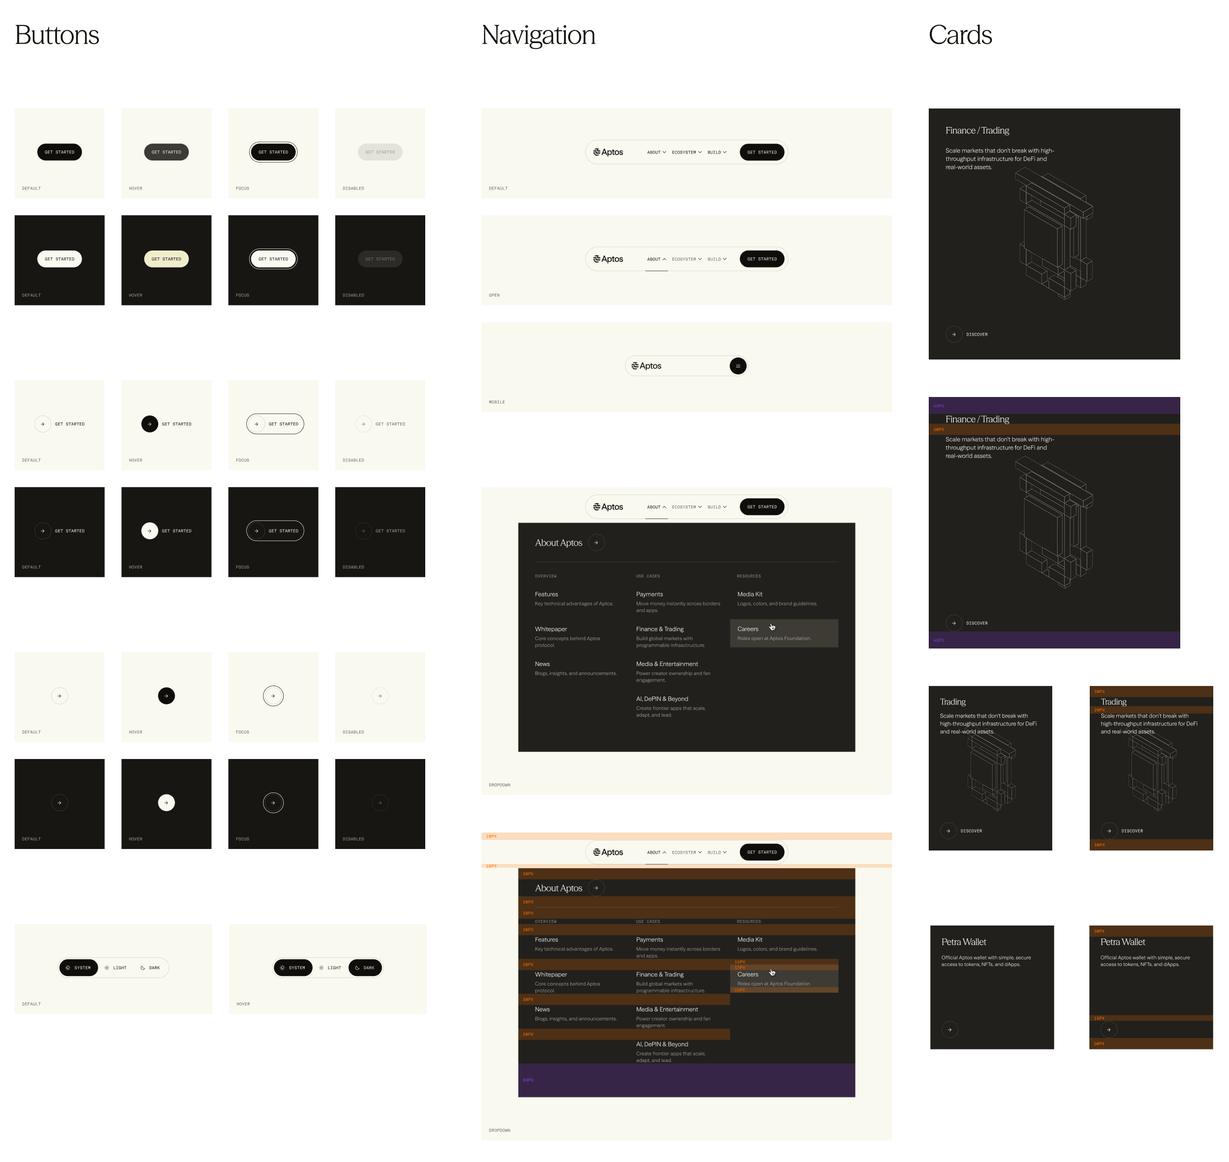The image size is (1229, 1162).
Task: Open Features in the About Aptos dropdown panel
Action: tap(546, 594)
